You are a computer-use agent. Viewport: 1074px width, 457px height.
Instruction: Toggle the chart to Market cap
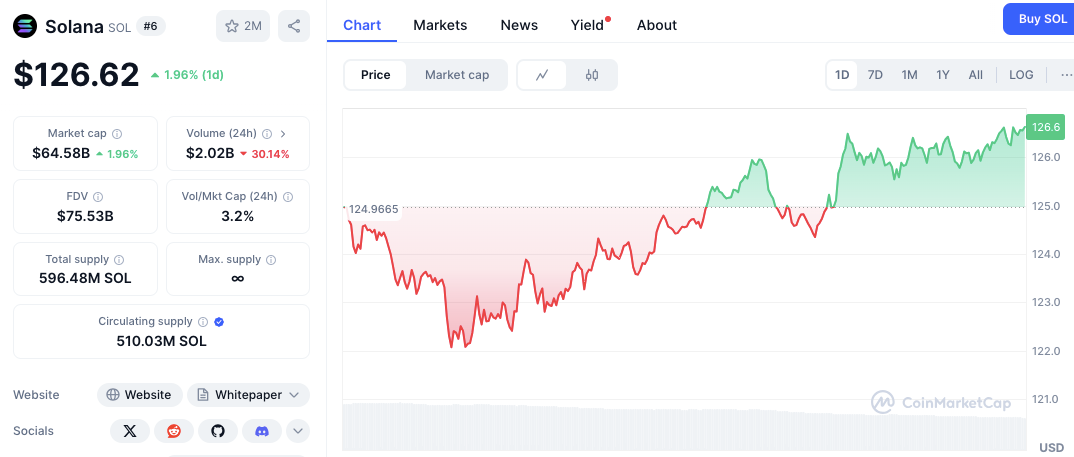[x=457, y=75]
